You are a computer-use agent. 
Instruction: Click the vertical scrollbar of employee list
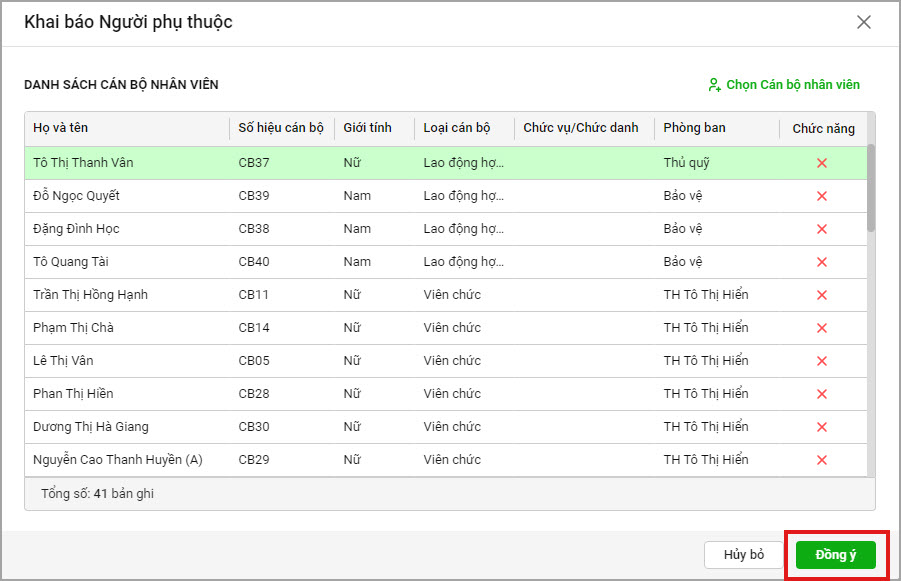[870, 188]
